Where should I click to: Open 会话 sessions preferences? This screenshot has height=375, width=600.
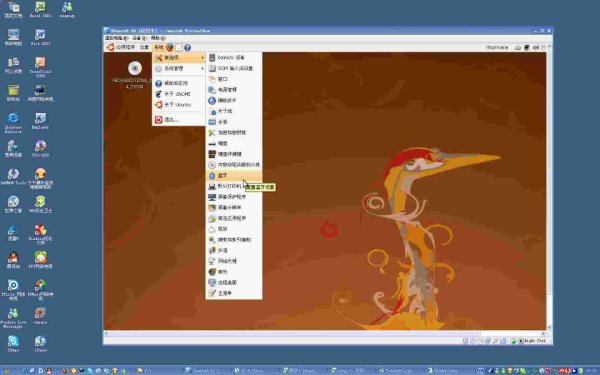(x=234, y=122)
